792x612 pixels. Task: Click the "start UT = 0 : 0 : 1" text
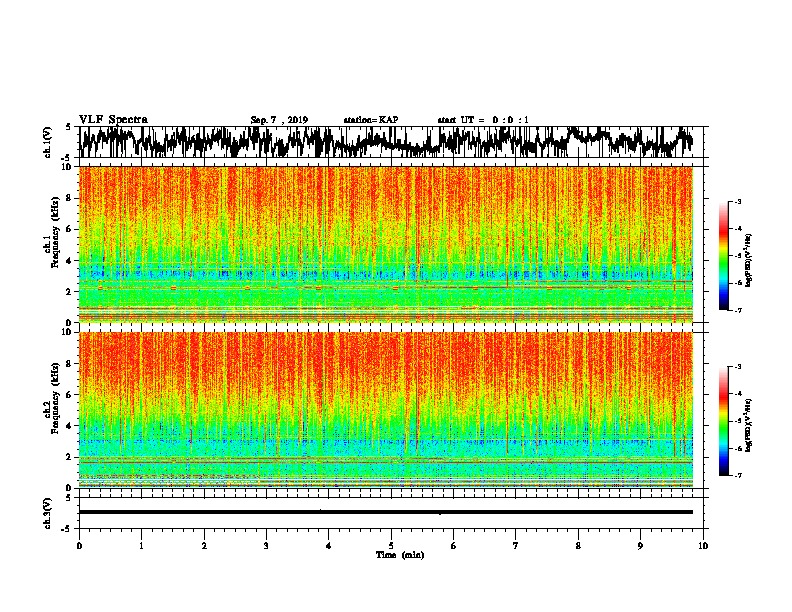(x=483, y=120)
